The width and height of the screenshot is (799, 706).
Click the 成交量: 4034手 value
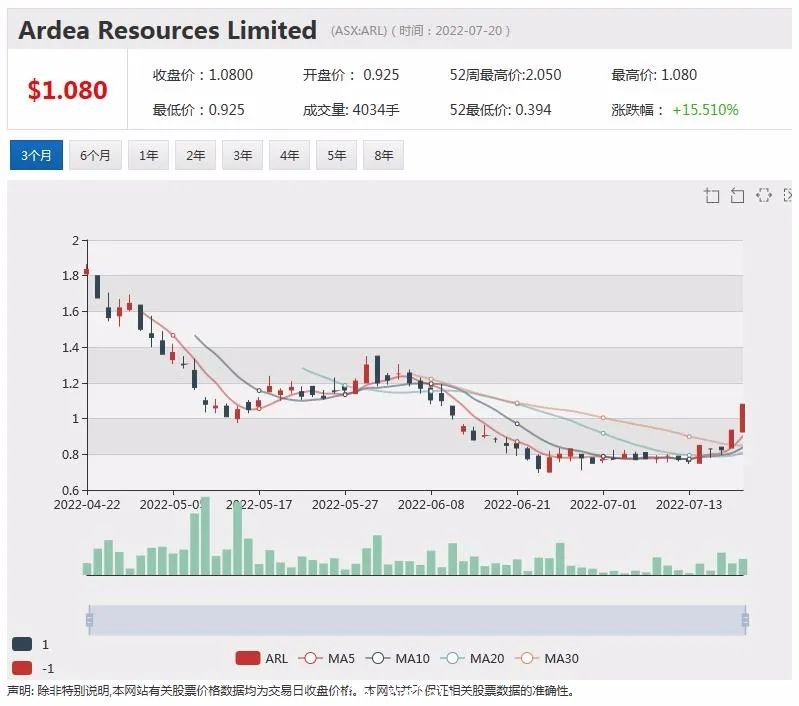coord(351,110)
